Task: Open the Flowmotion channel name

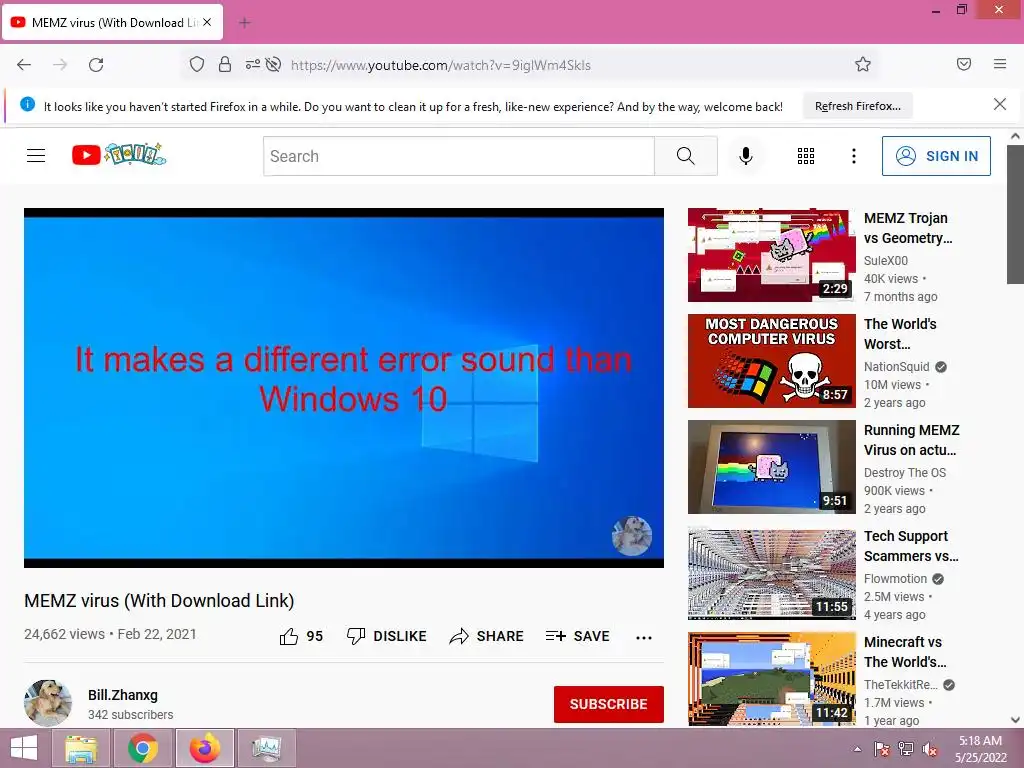Action: point(895,579)
